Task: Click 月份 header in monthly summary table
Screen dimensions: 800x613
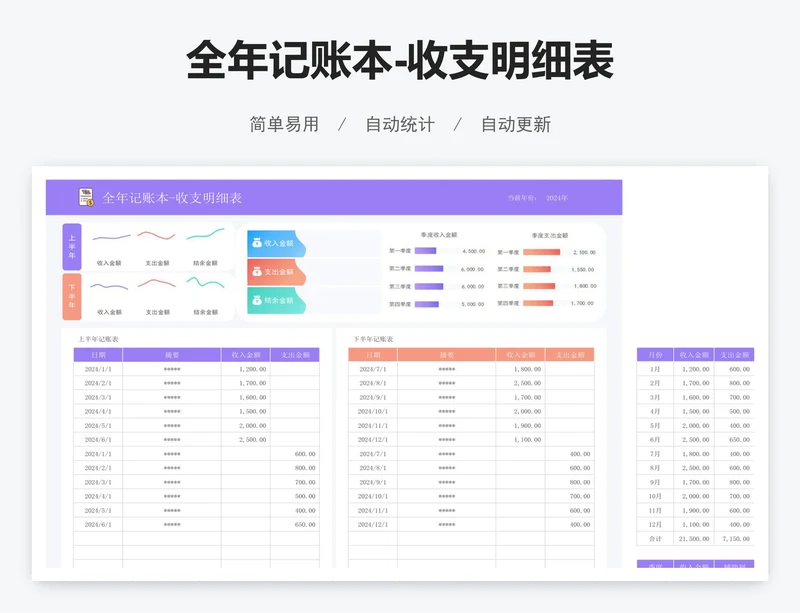Action: click(655, 355)
